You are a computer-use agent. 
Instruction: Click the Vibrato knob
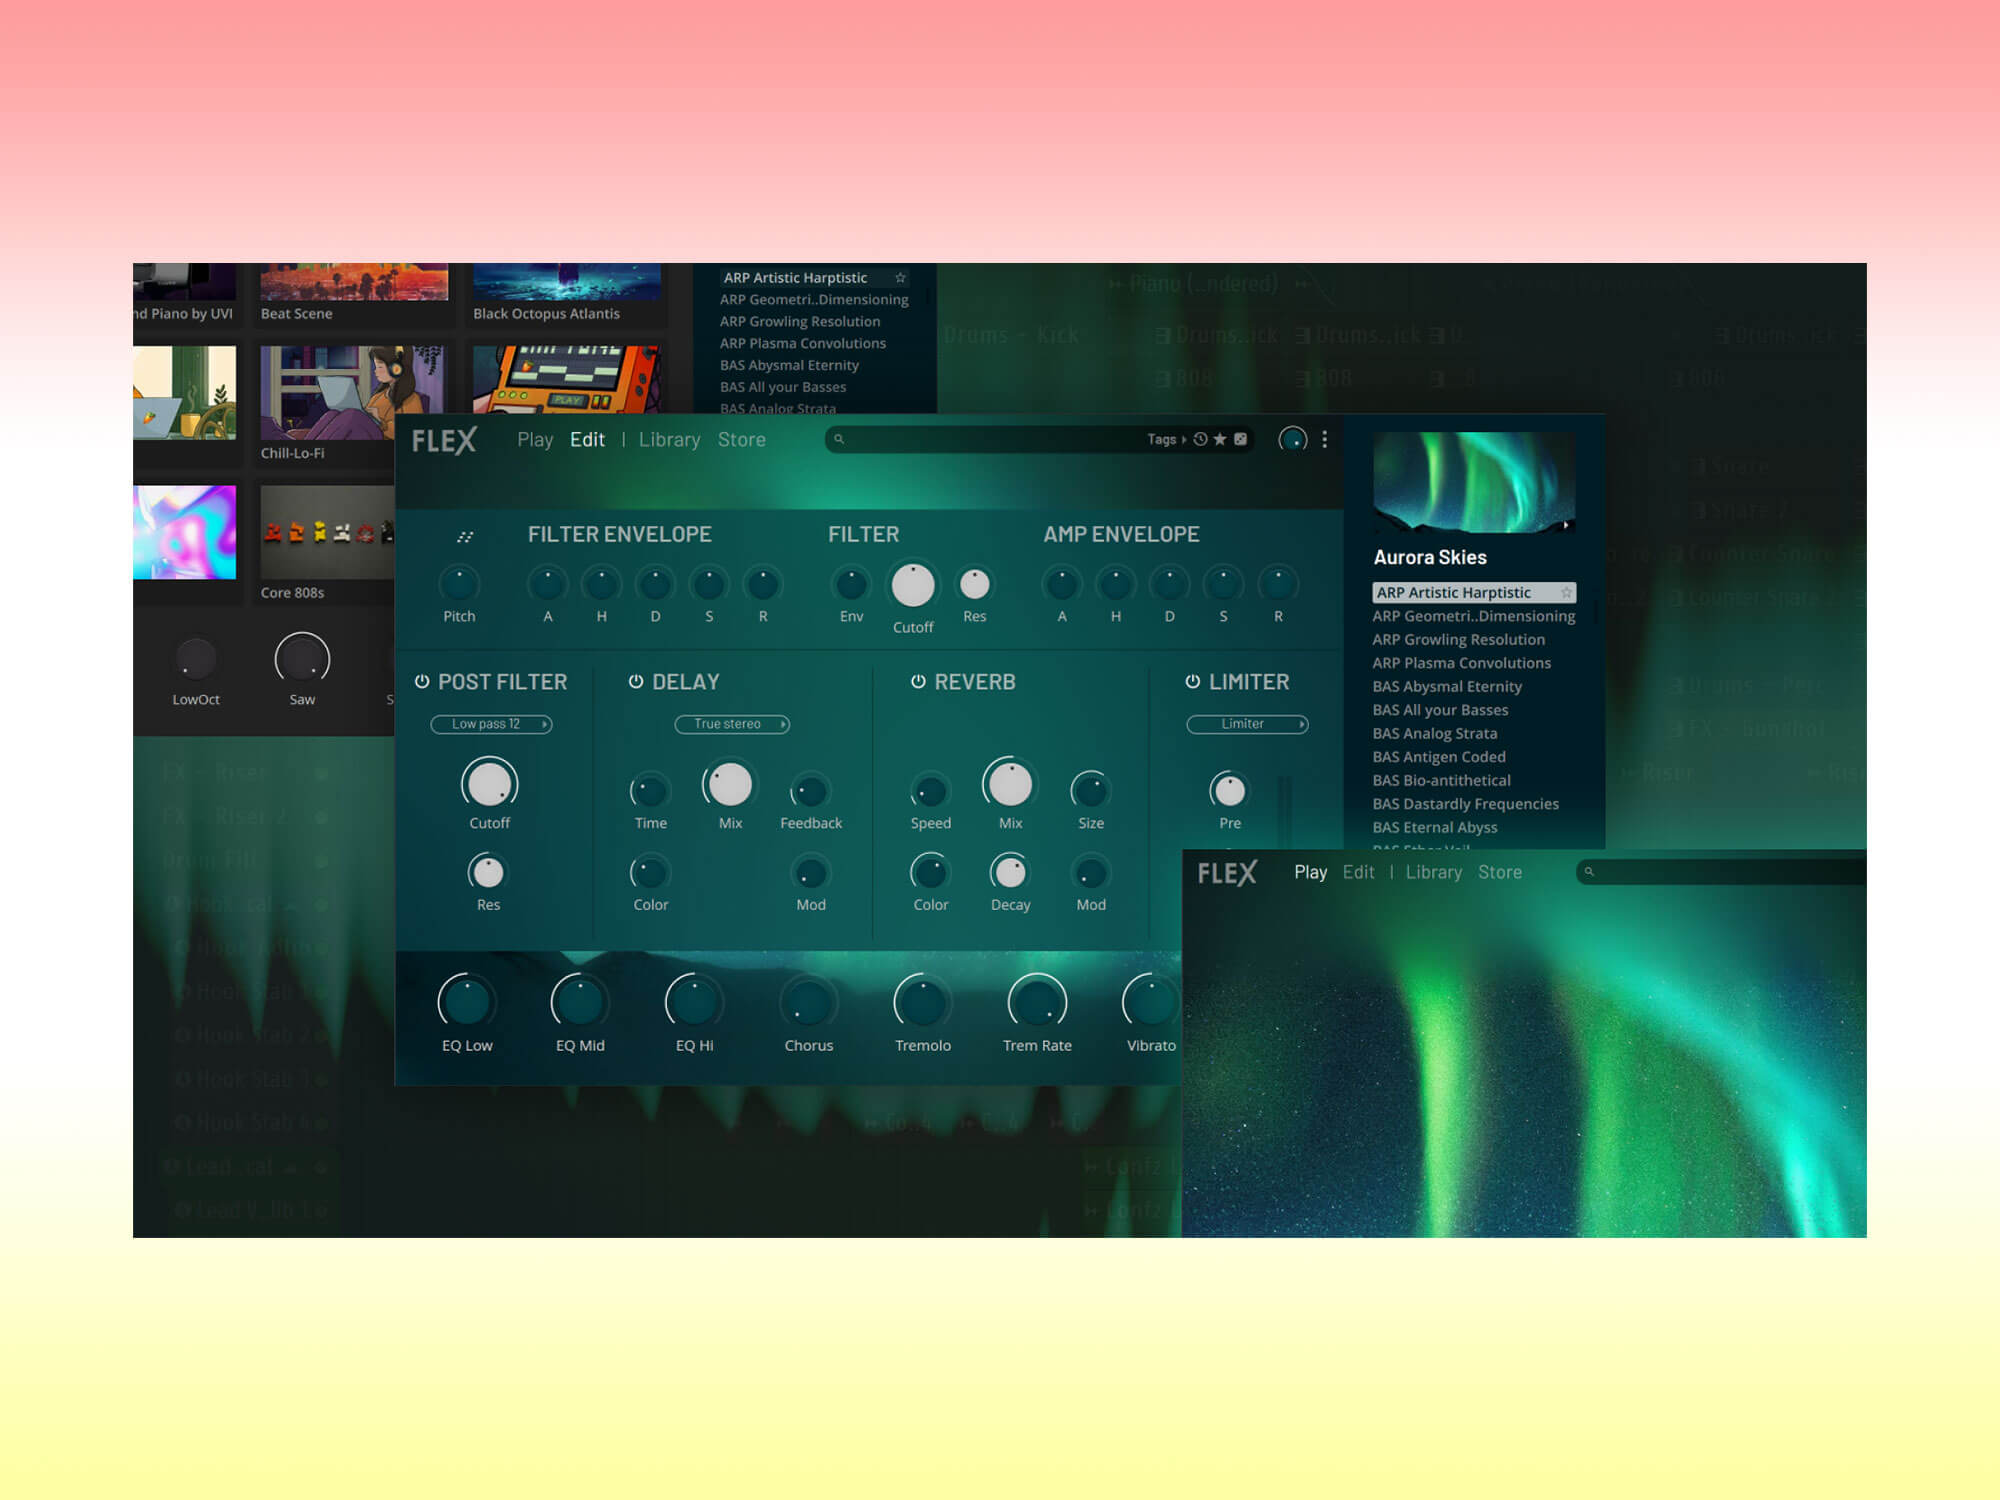pos(1151,1001)
